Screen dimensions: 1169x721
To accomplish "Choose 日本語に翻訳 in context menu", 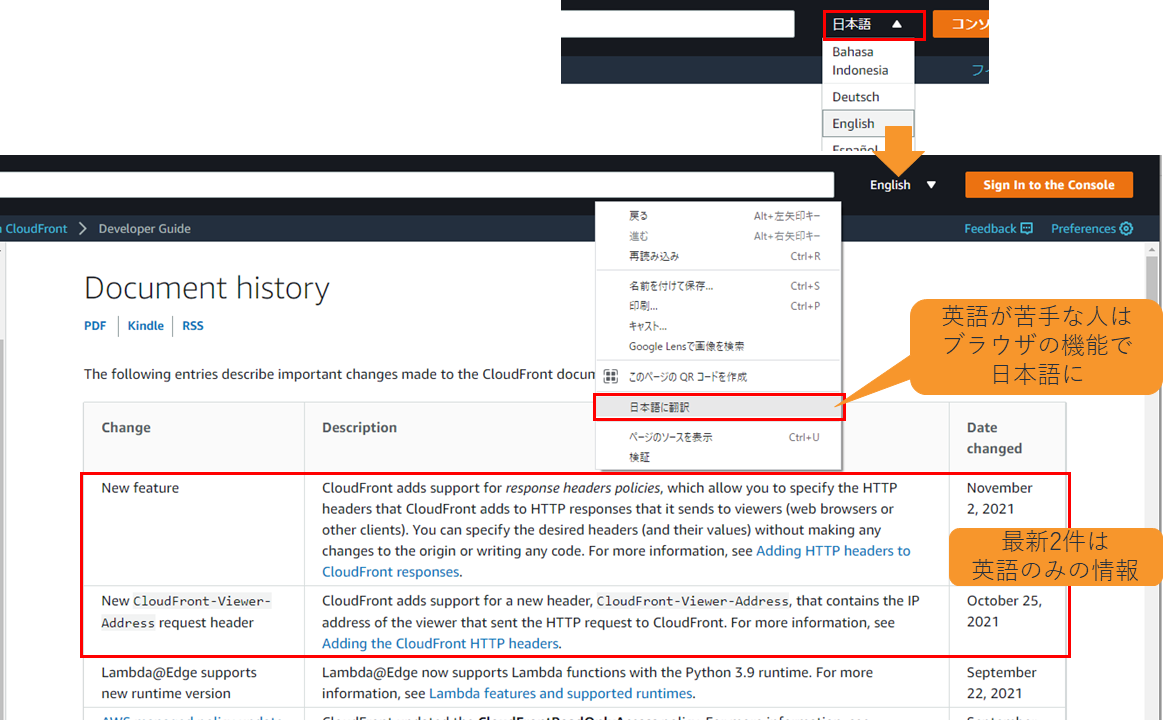I will [x=719, y=407].
